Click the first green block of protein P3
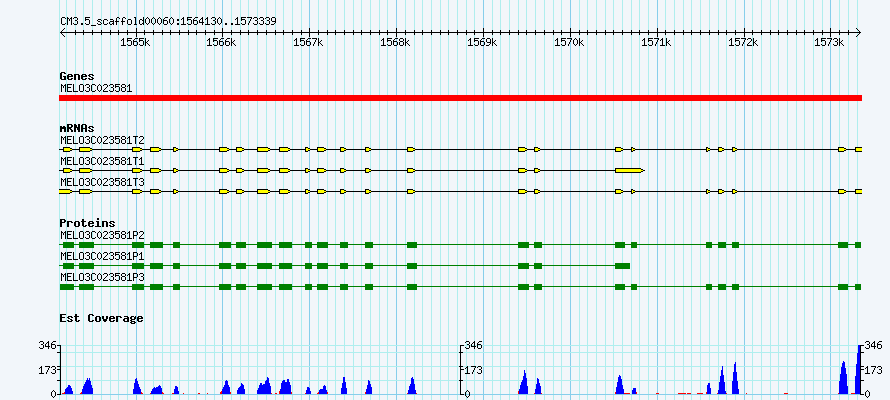890x400 pixels. (67, 287)
